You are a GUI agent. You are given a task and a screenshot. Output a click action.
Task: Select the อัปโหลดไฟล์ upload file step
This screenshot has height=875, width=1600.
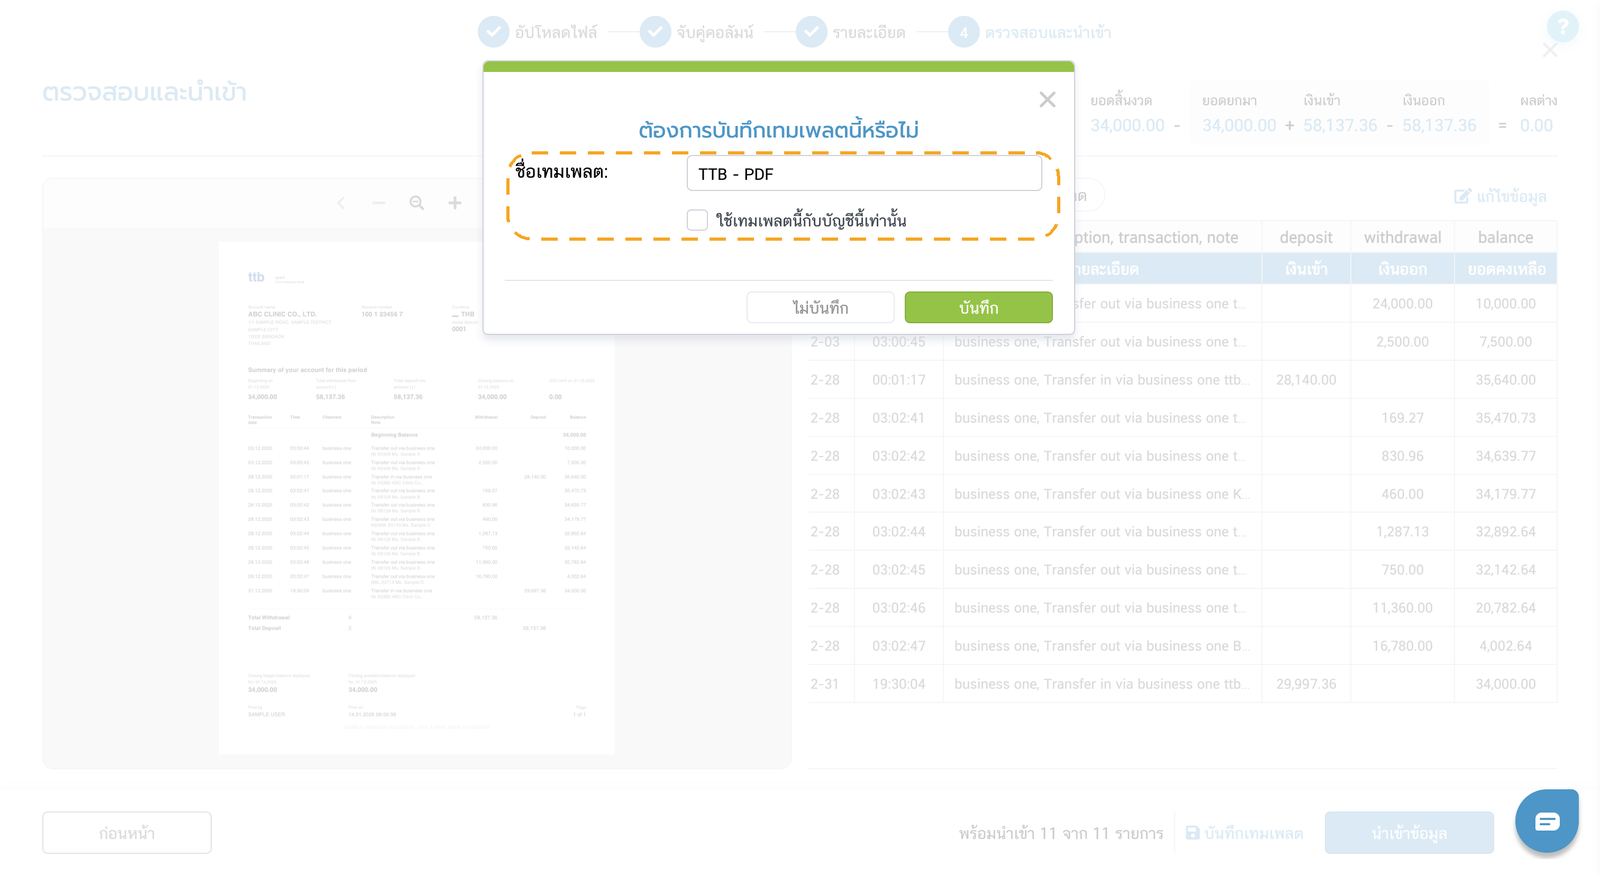coord(538,32)
